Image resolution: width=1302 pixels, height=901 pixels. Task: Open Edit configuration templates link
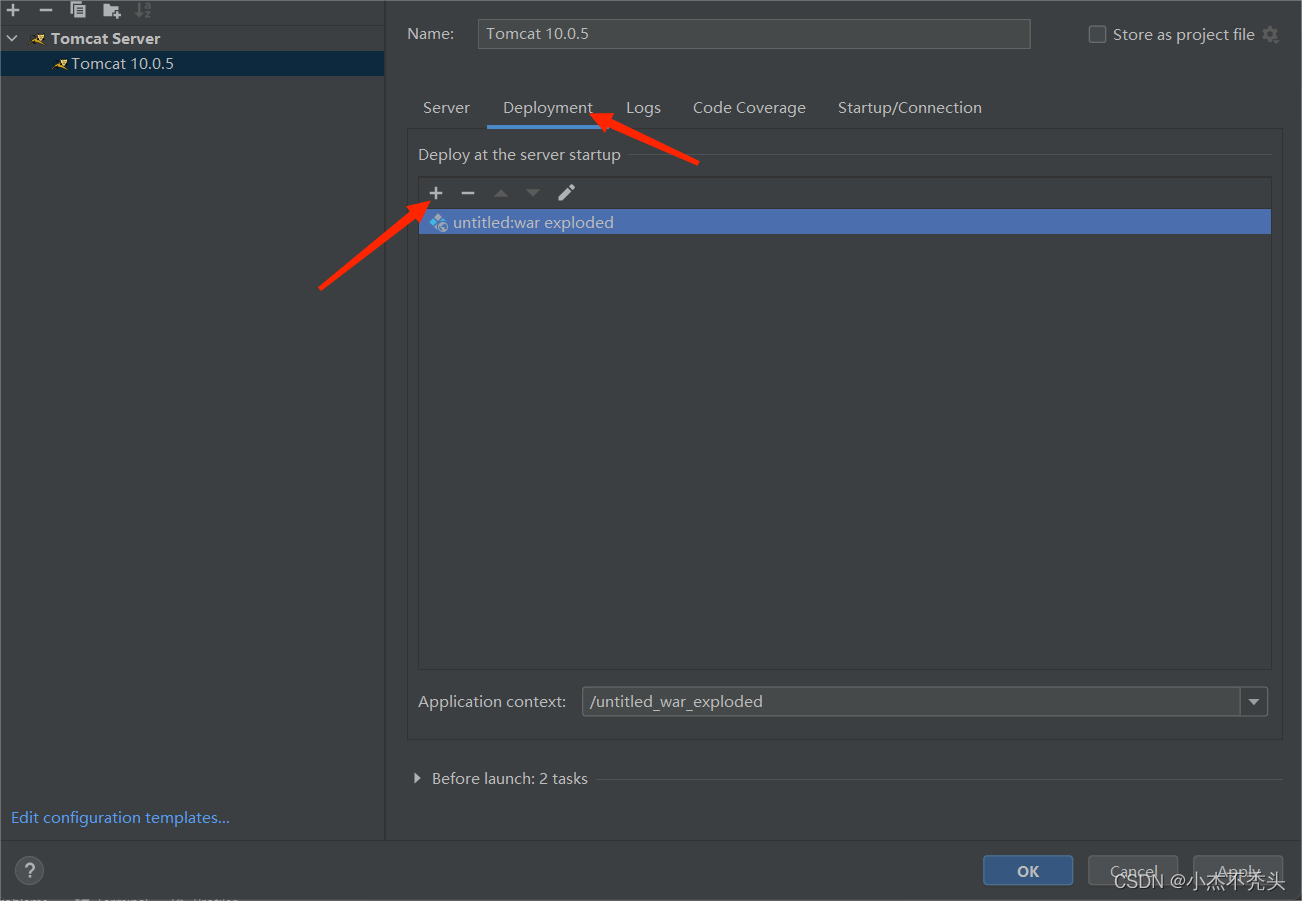pyautogui.click(x=120, y=818)
